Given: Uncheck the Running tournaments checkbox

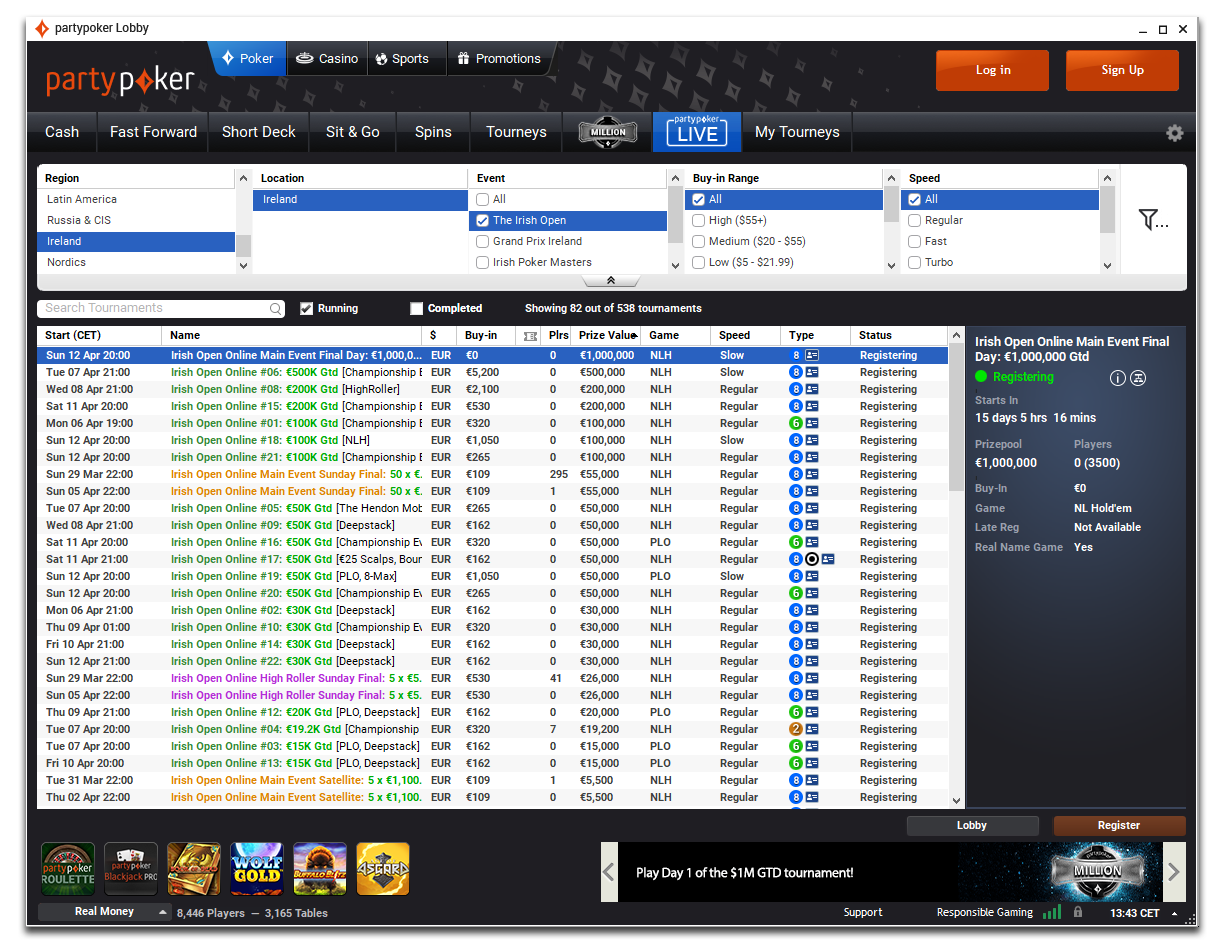Looking at the screenshot, I should [307, 309].
